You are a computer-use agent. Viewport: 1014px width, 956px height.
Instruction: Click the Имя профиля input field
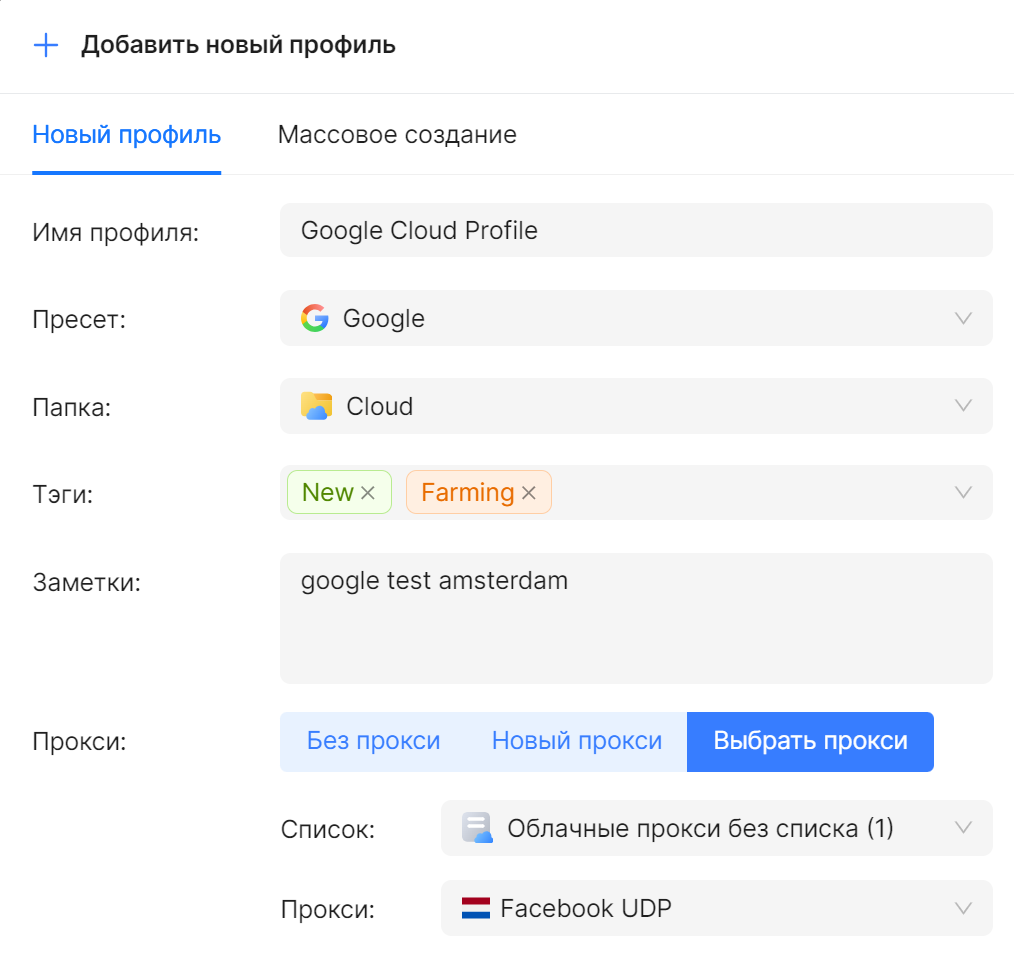pos(636,231)
